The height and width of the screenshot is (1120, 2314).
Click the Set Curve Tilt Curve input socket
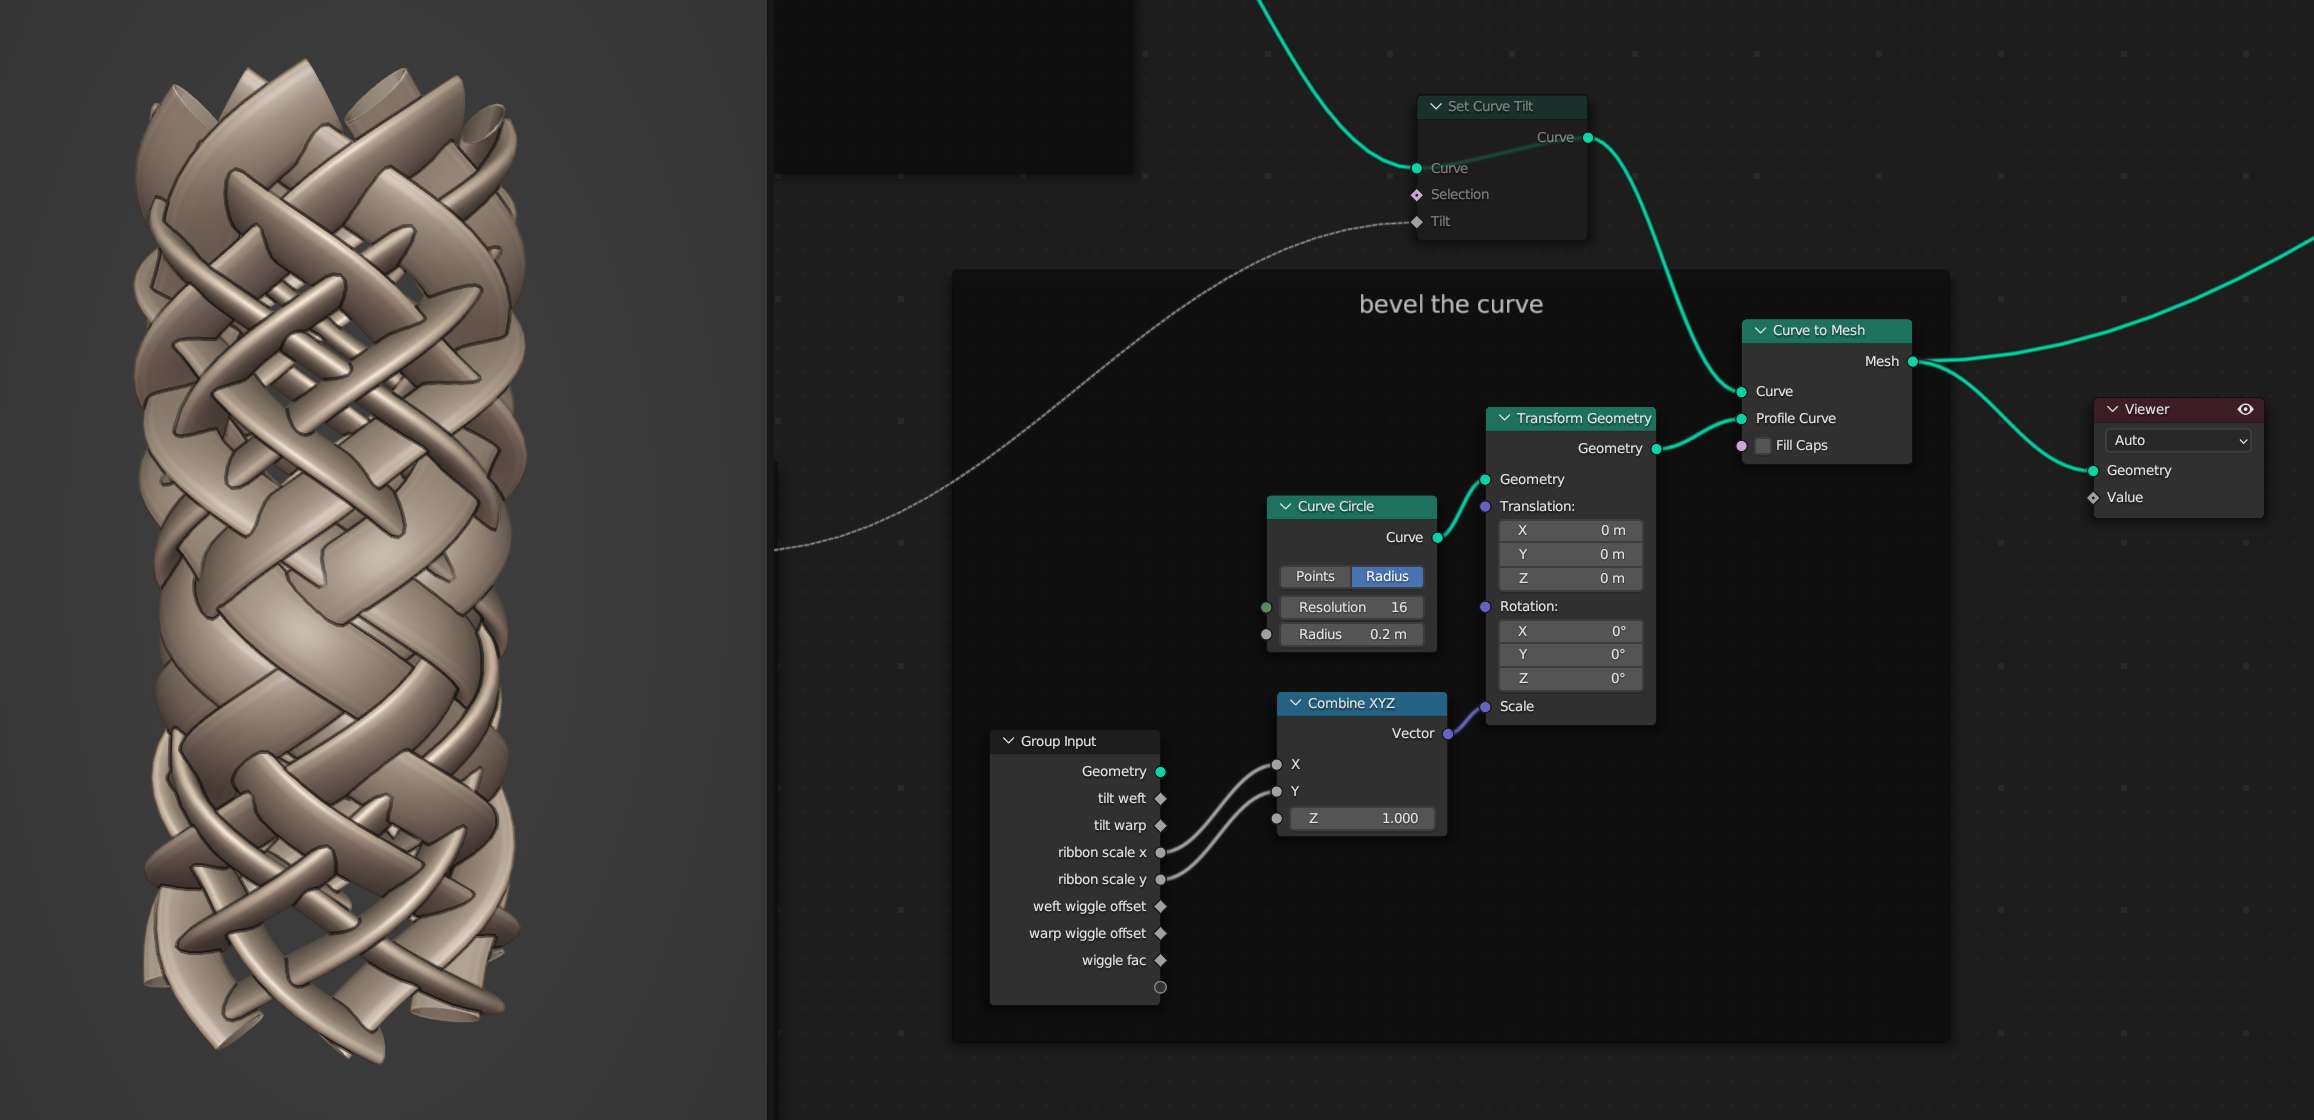click(x=1417, y=168)
